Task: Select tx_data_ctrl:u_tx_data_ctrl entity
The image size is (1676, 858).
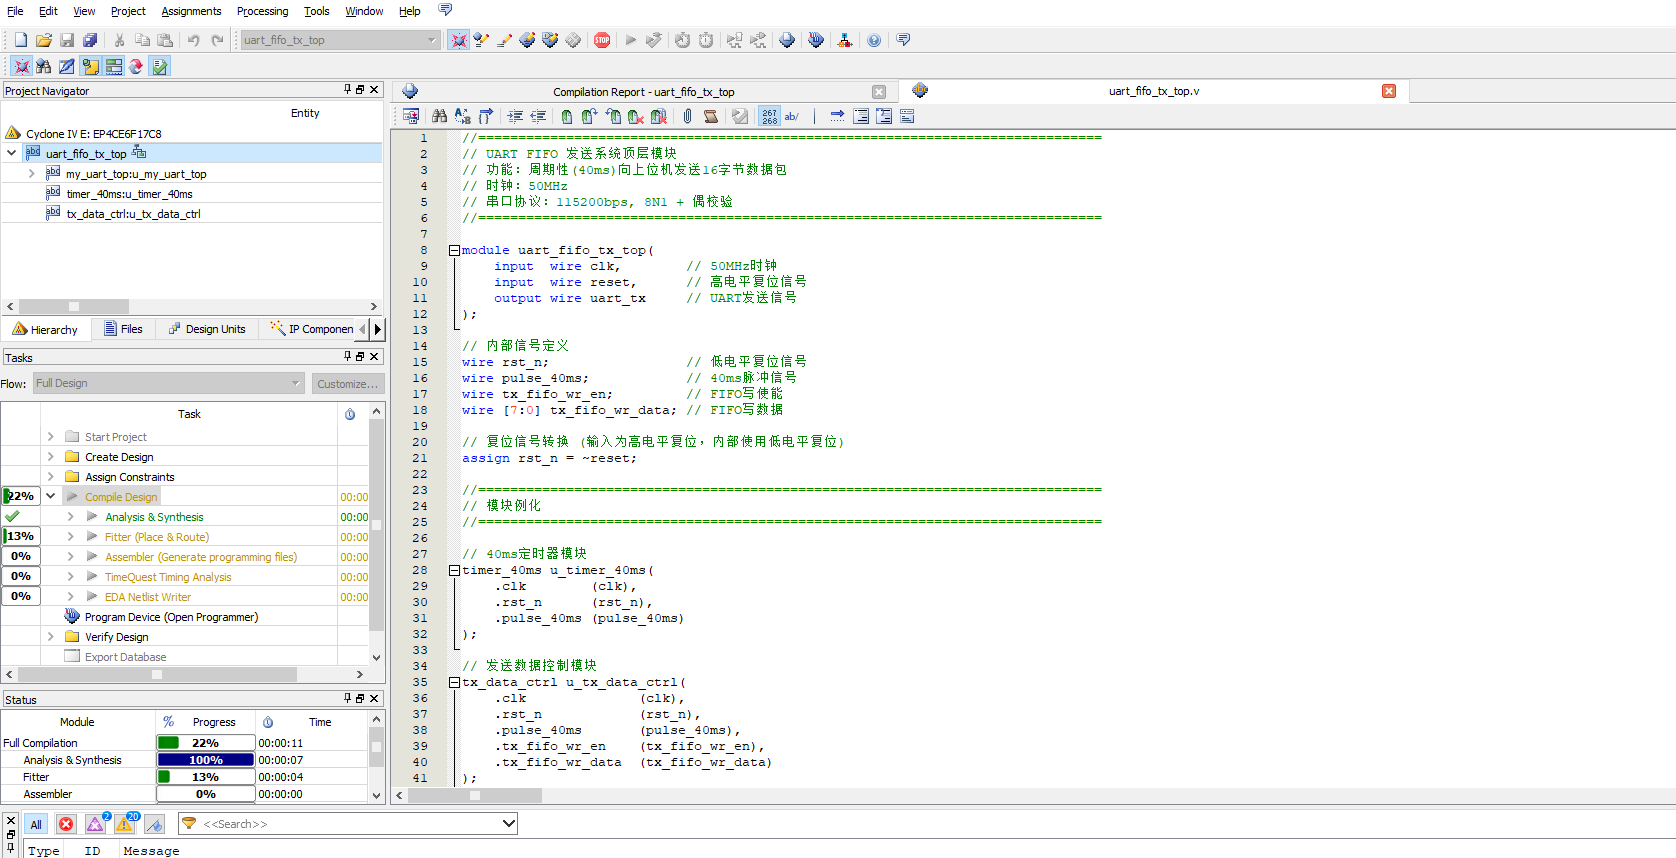Action: [x=133, y=214]
